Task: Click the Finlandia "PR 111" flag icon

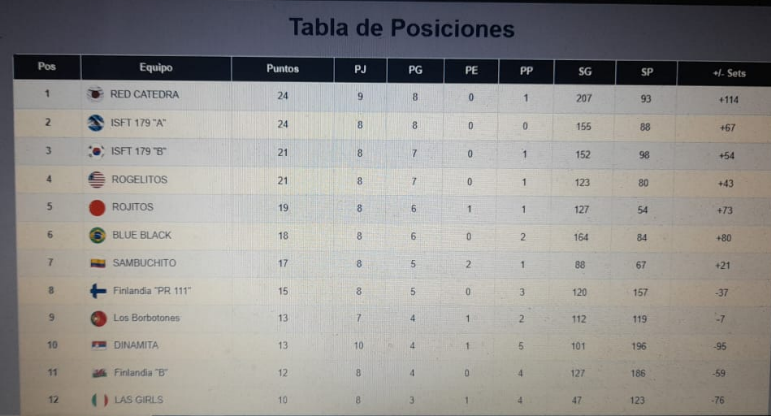Action: [x=99, y=291]
